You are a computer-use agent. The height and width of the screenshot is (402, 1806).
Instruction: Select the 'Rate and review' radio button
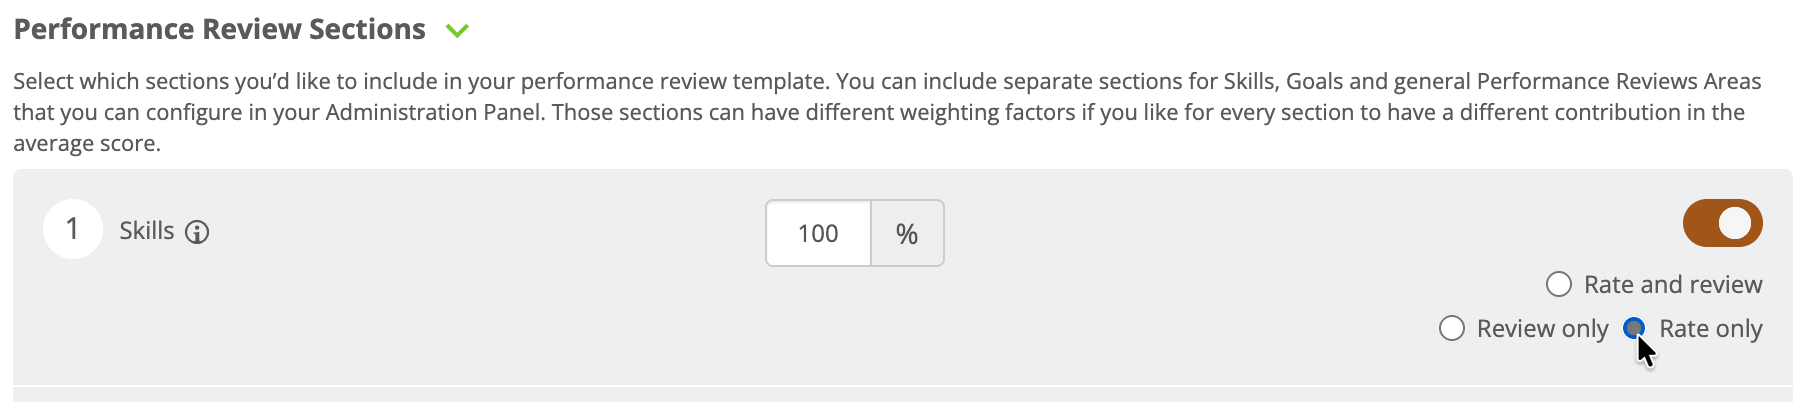tap(1558, 285)
